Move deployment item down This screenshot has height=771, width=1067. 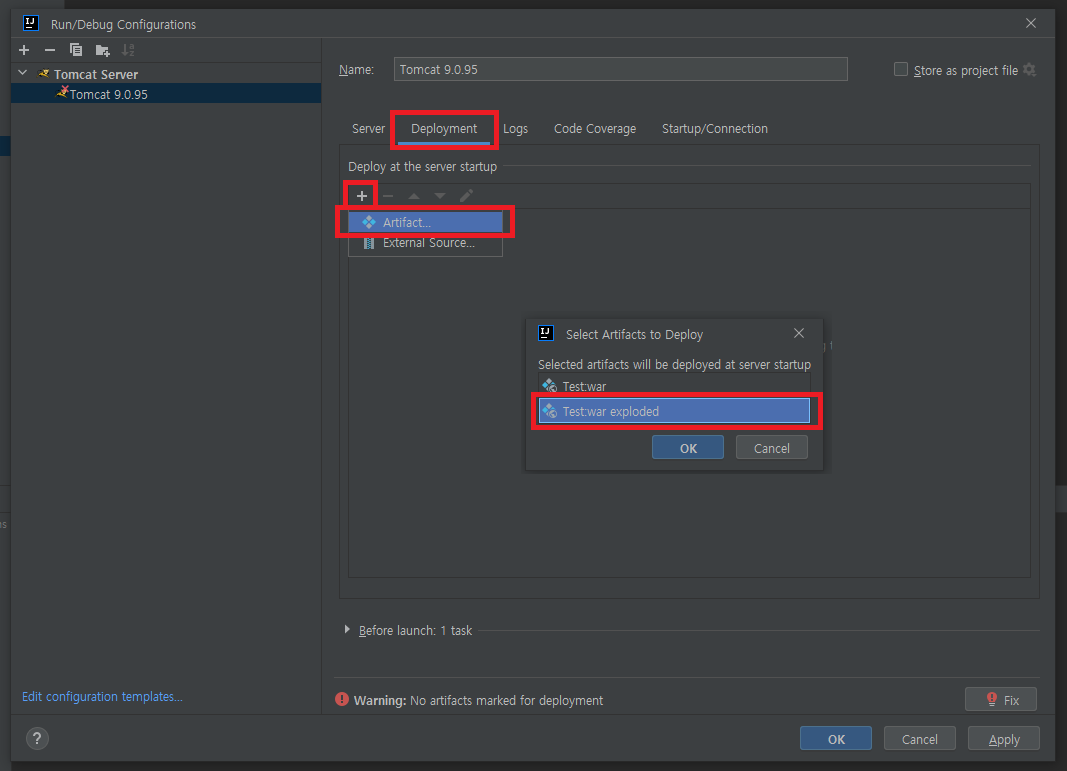coord(440,196)
